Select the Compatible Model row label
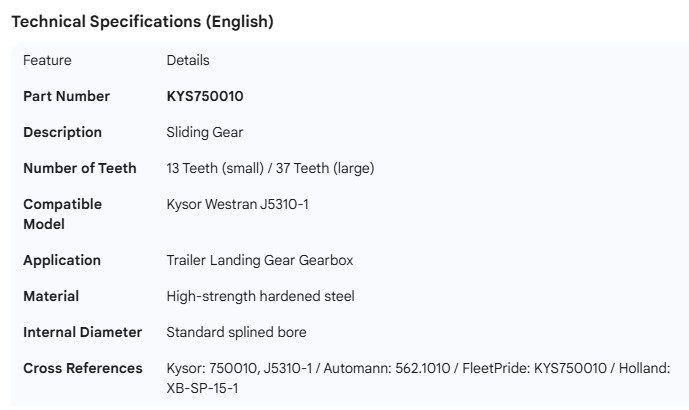Image resolution: width=689 pixels, height=410 pixels. (x=62, y=214)
